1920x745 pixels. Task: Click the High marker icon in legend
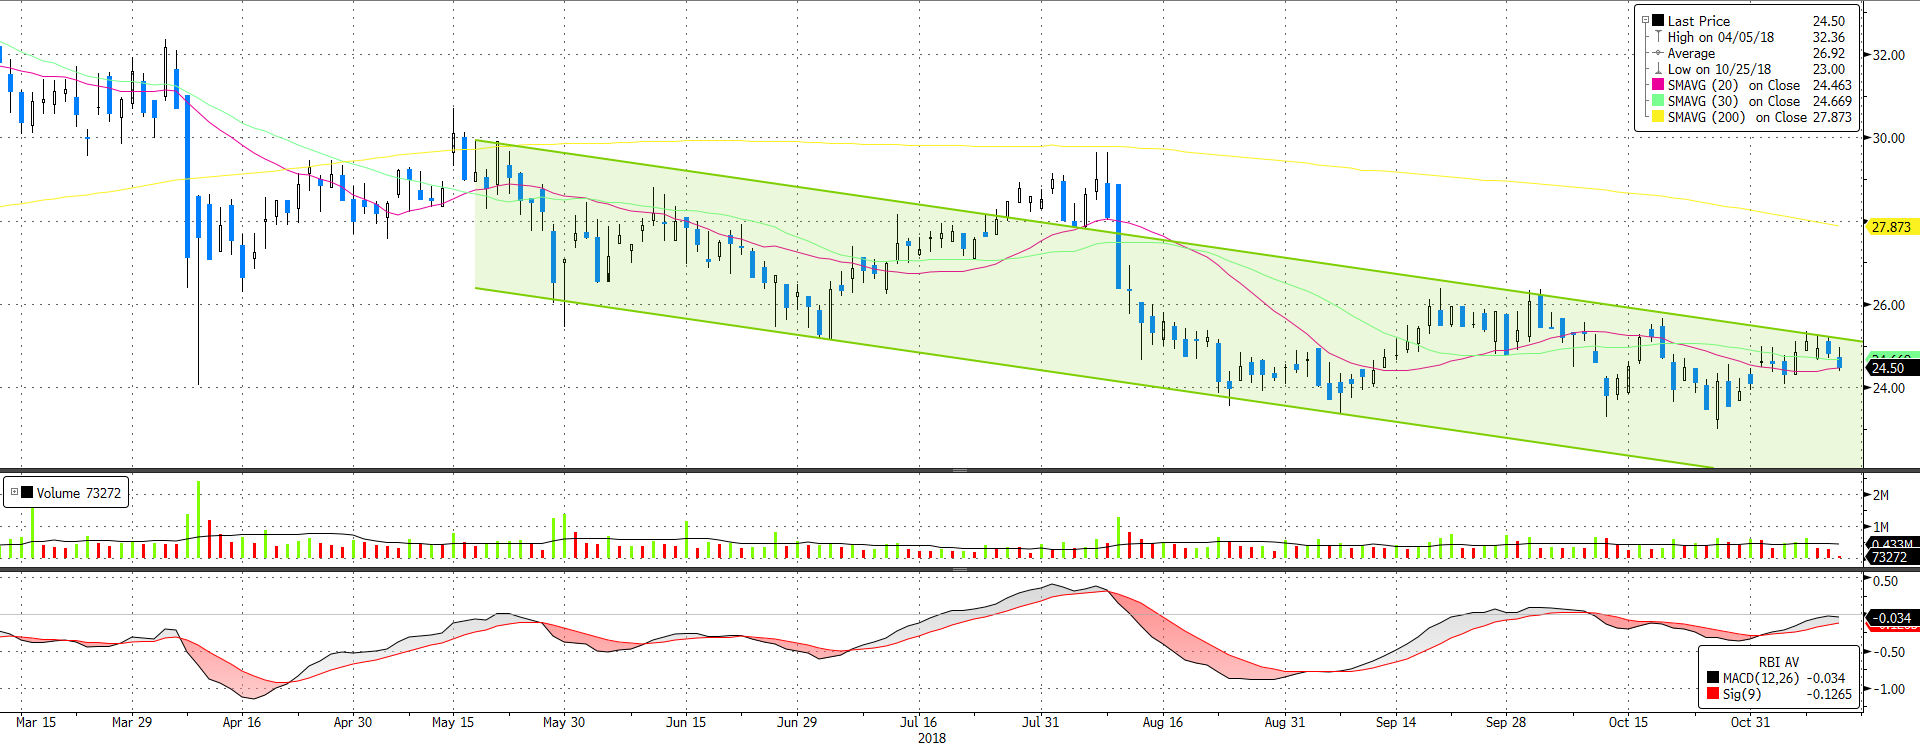1658,36
